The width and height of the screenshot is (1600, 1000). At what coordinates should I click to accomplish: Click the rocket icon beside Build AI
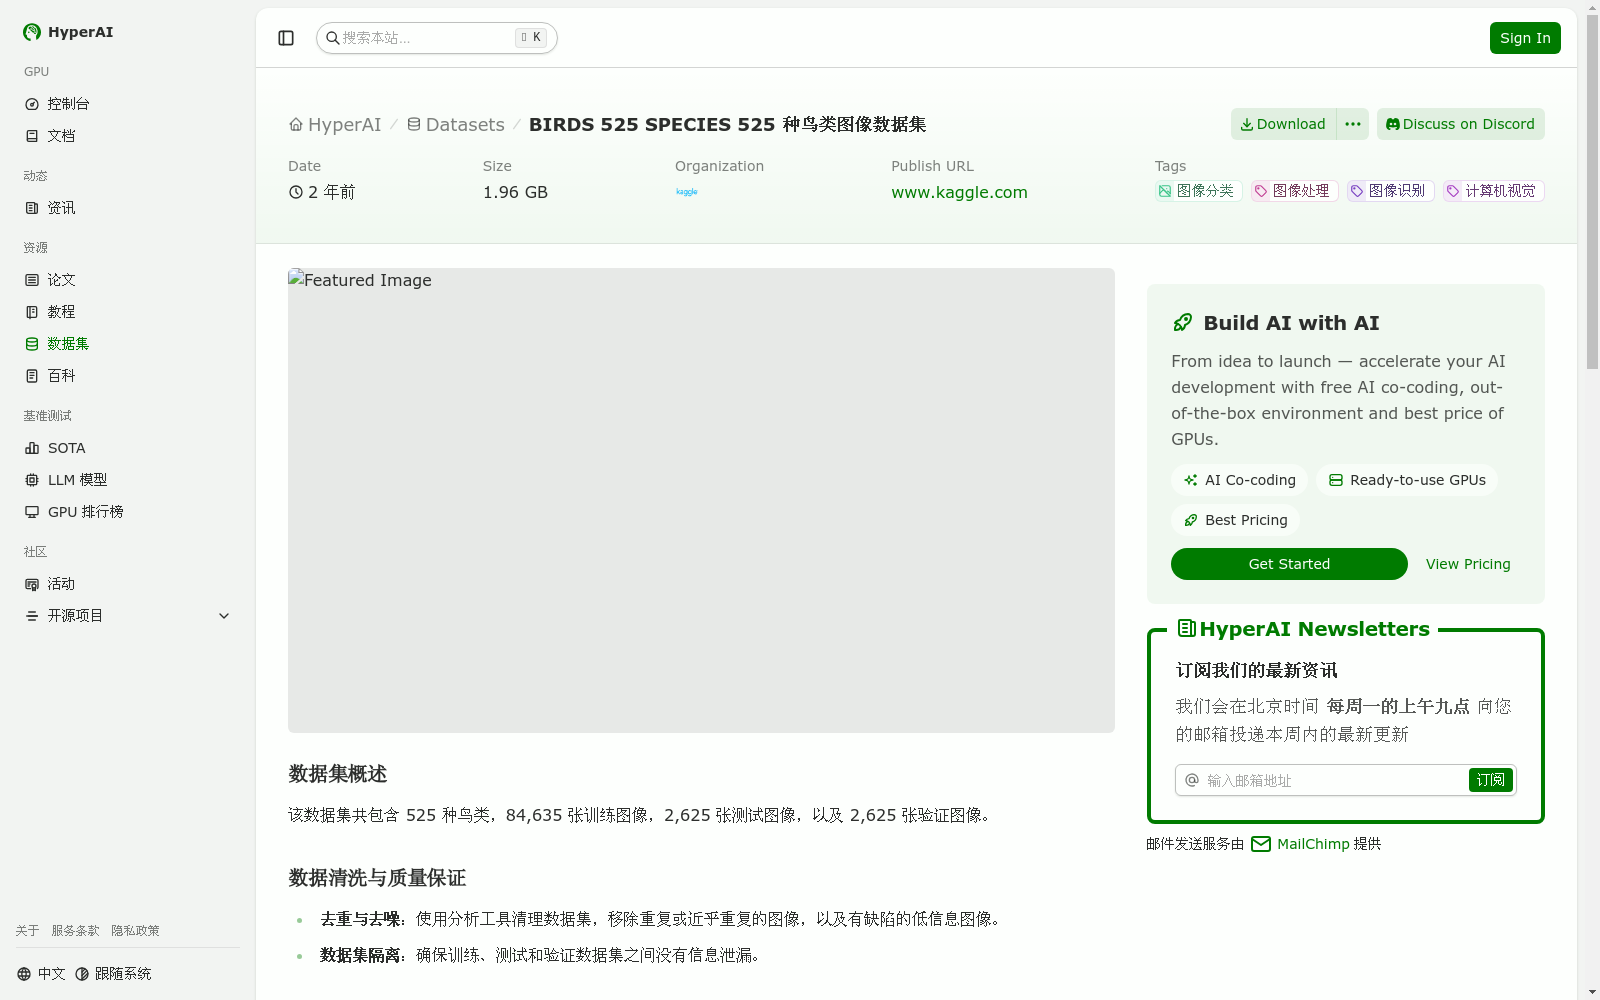coord(1182,323)
